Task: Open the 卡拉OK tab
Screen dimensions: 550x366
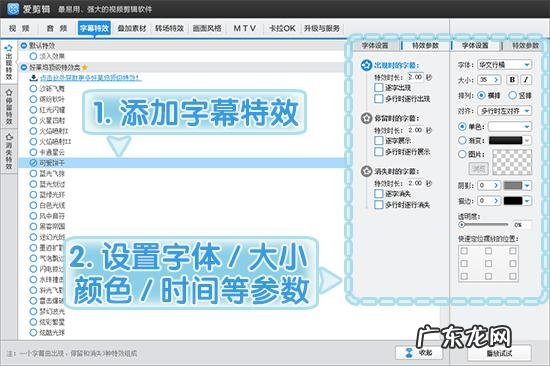Action: pyautogui.click(x=282, y=28)
